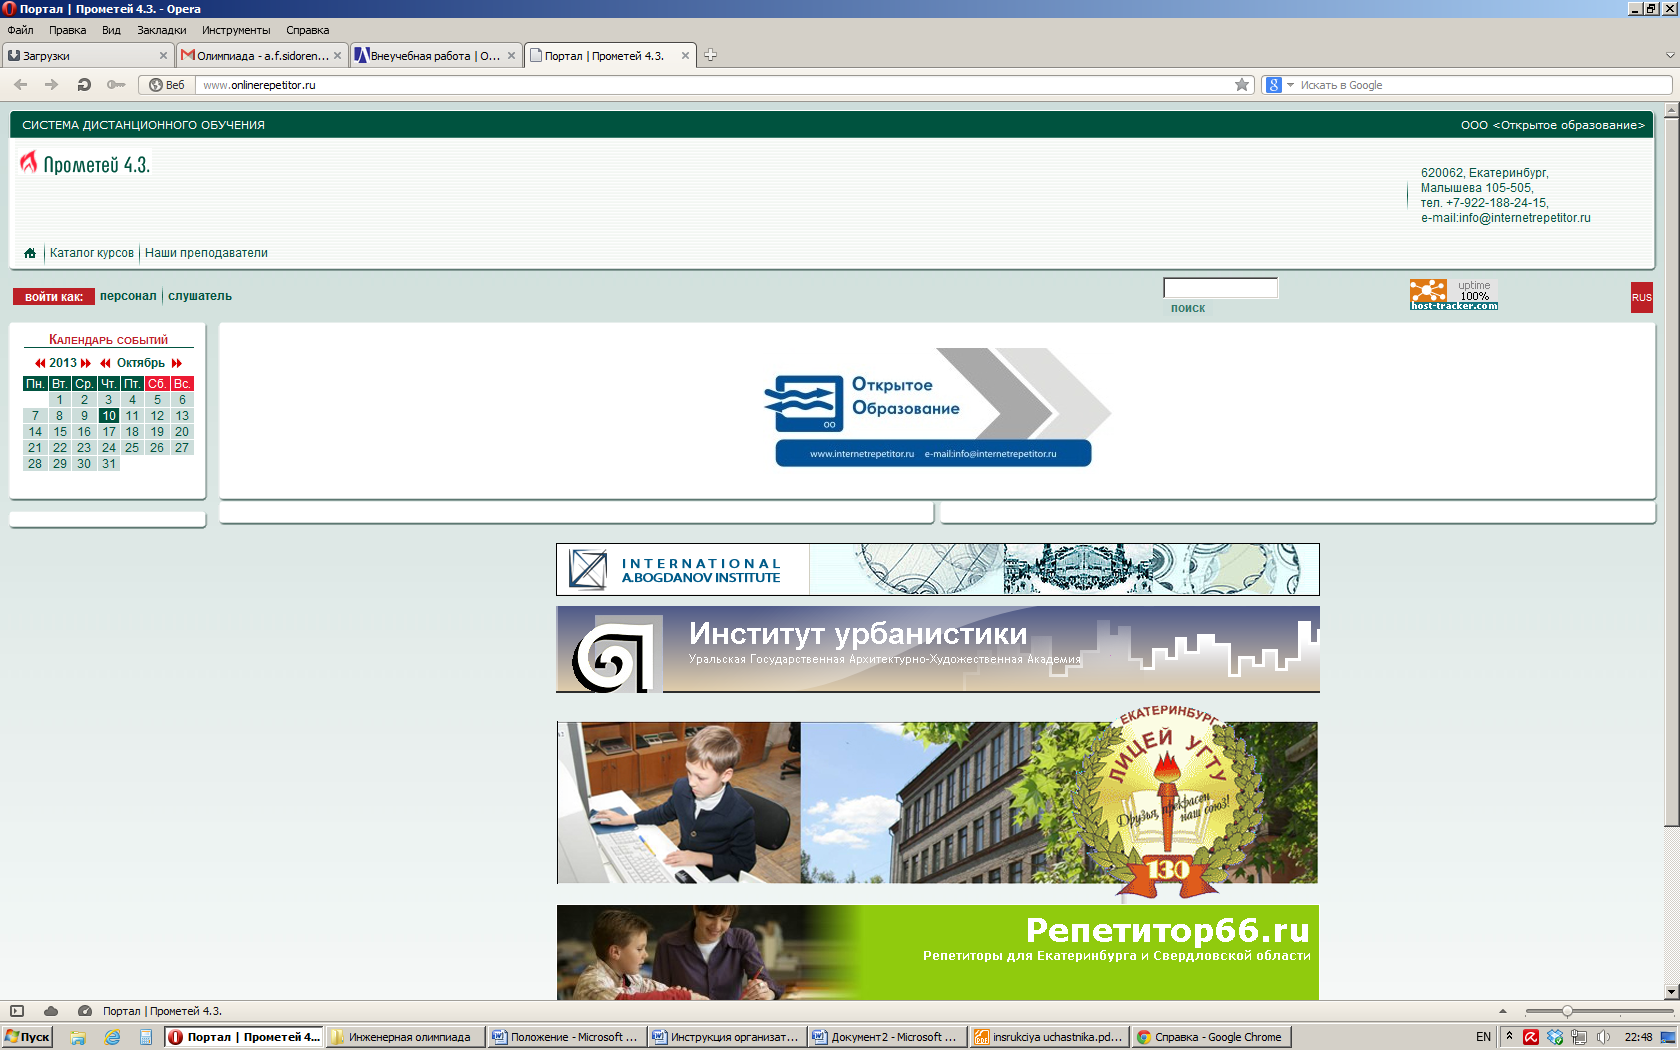1680x1050 pixels.
Task: Open insrukciya uchastnika.pdf taskbar item
Action: (x=1050, y=1037)
